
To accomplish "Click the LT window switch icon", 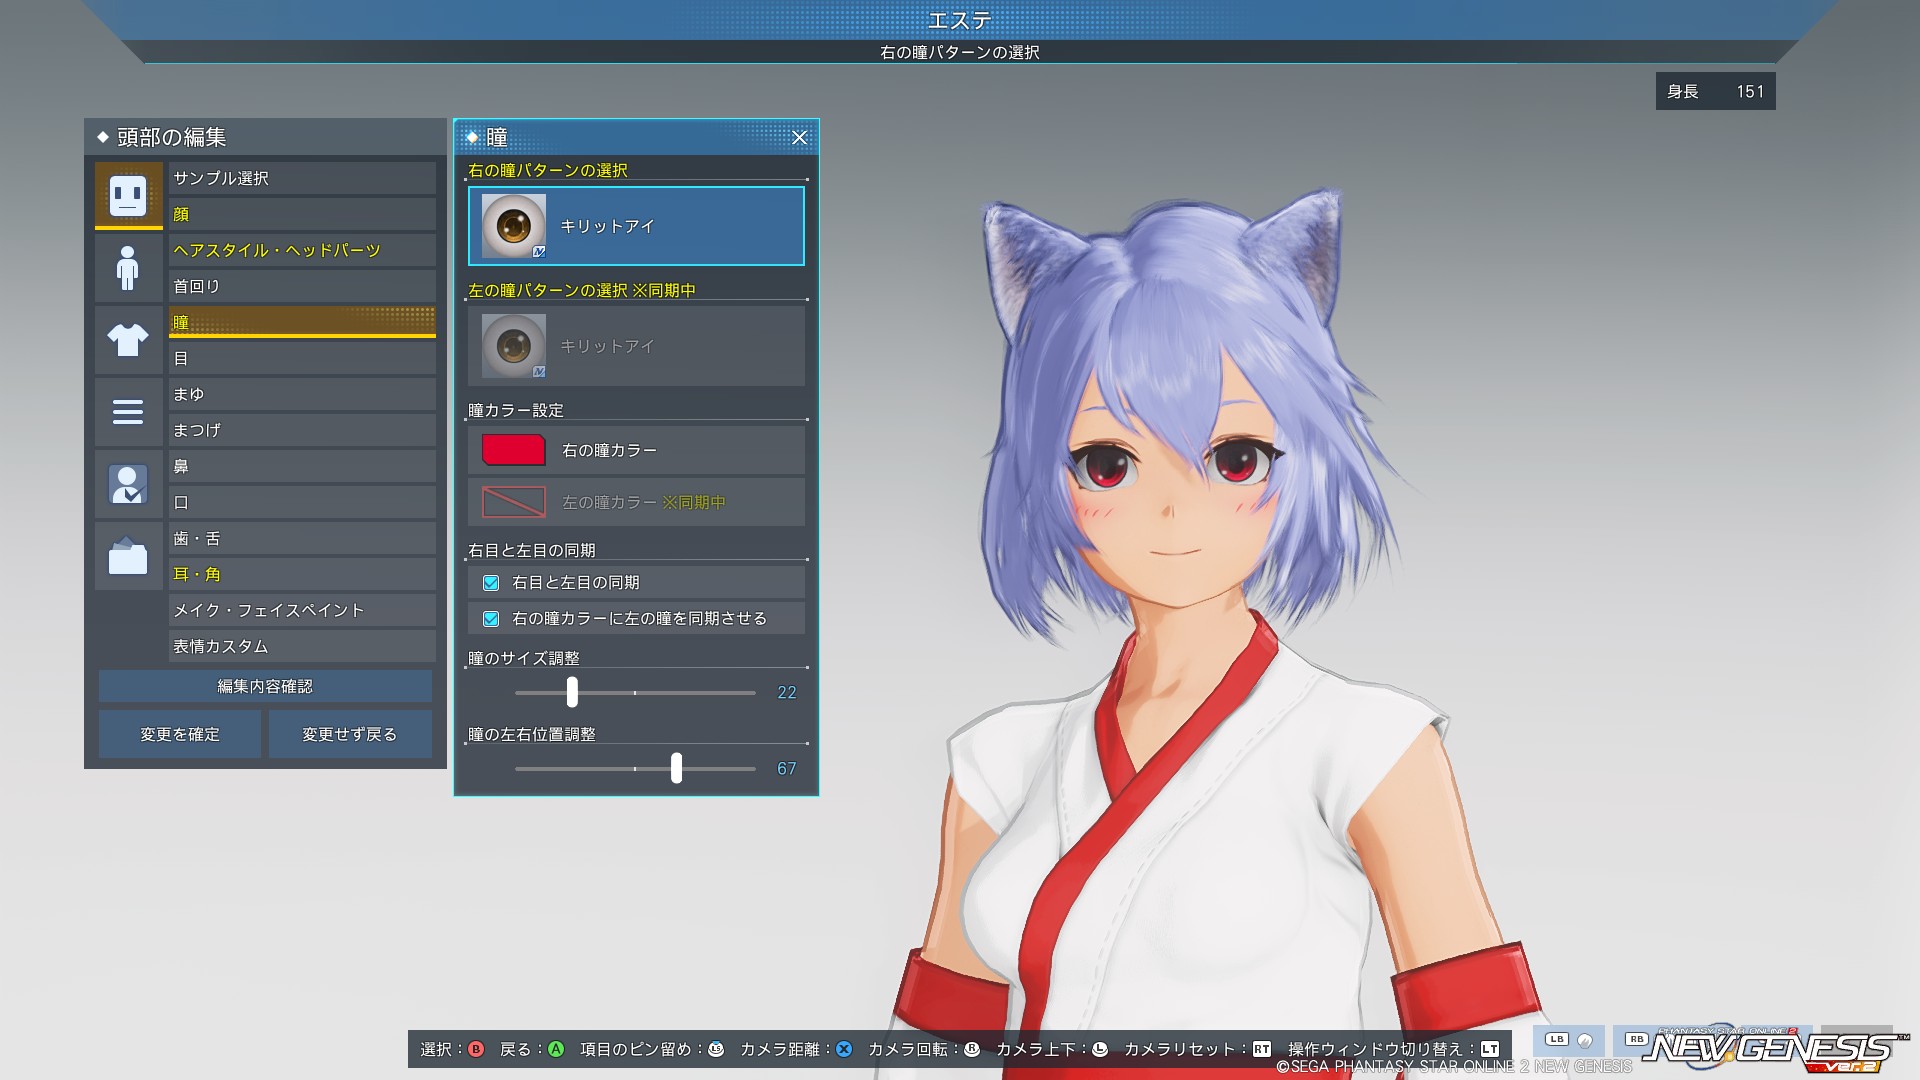I will [1490, 1049].
